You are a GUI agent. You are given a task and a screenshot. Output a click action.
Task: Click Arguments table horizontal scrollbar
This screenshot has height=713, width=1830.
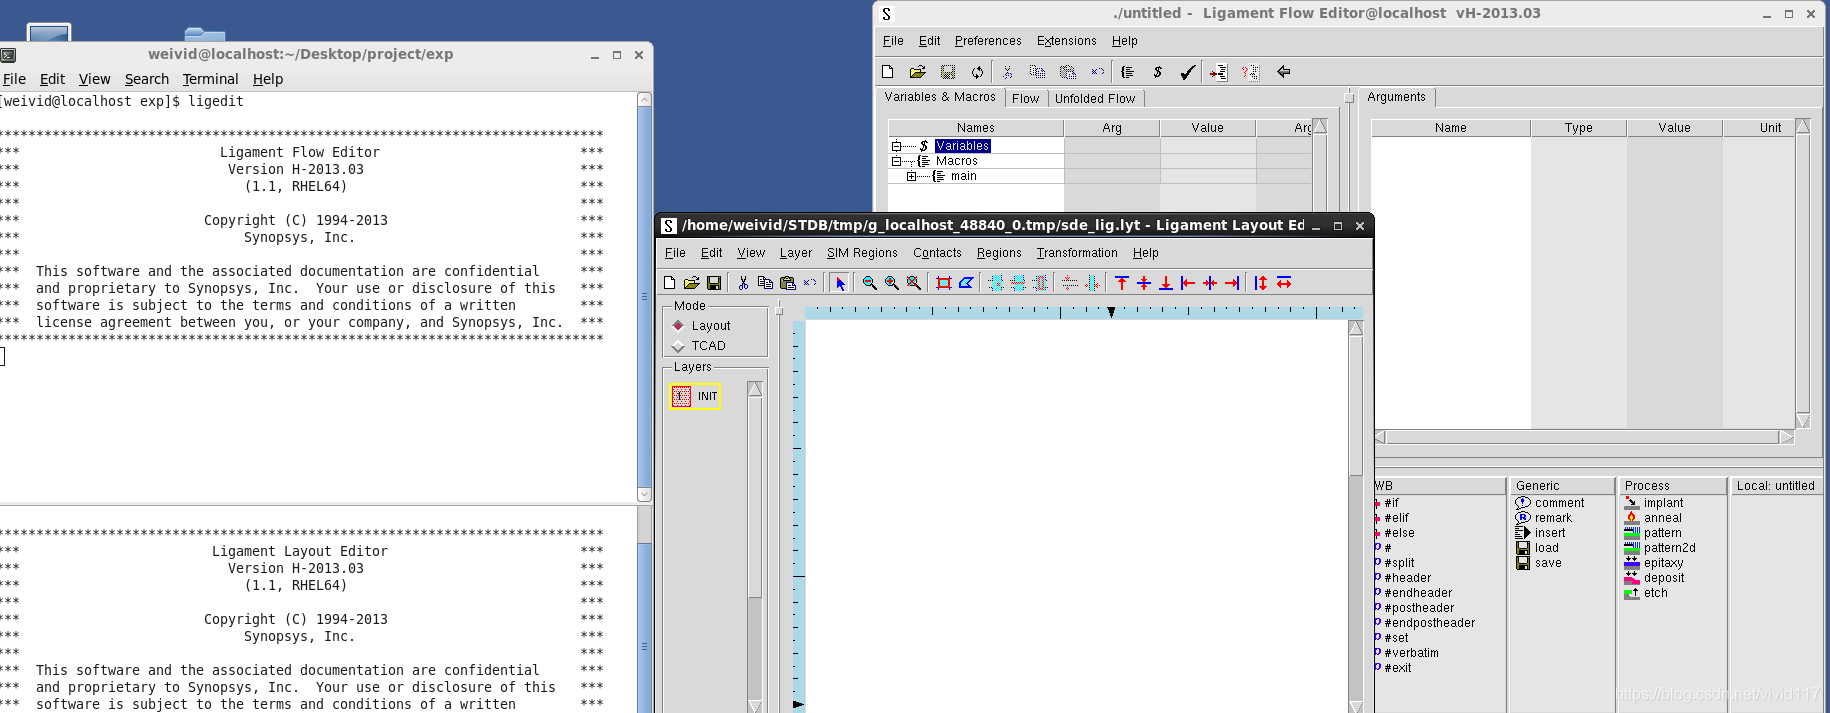point(1584,437)
